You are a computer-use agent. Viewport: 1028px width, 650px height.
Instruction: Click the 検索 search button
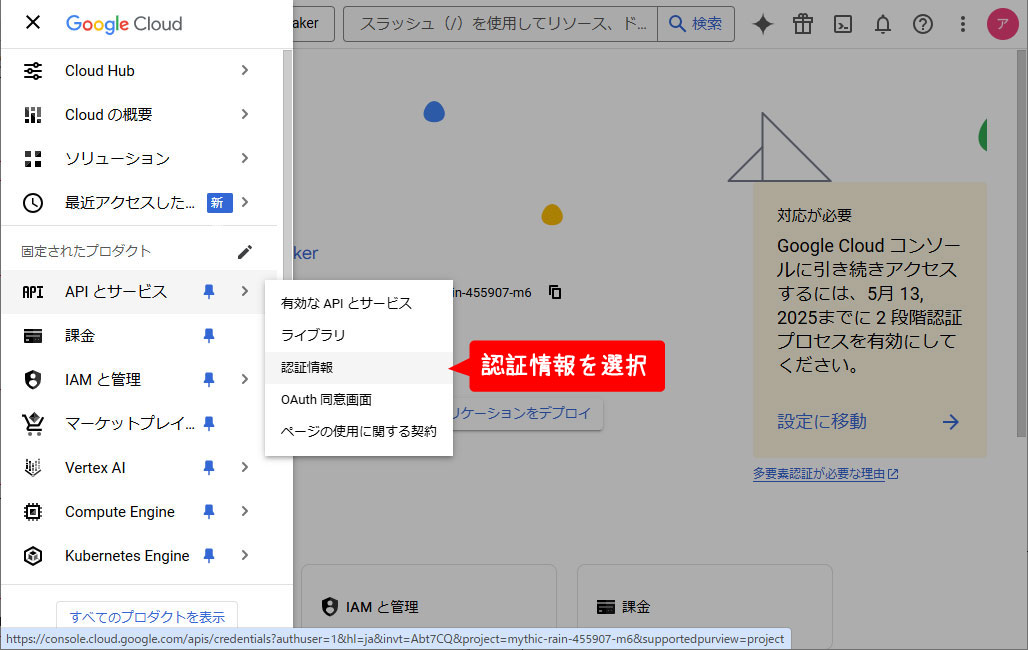coord(696,24)
